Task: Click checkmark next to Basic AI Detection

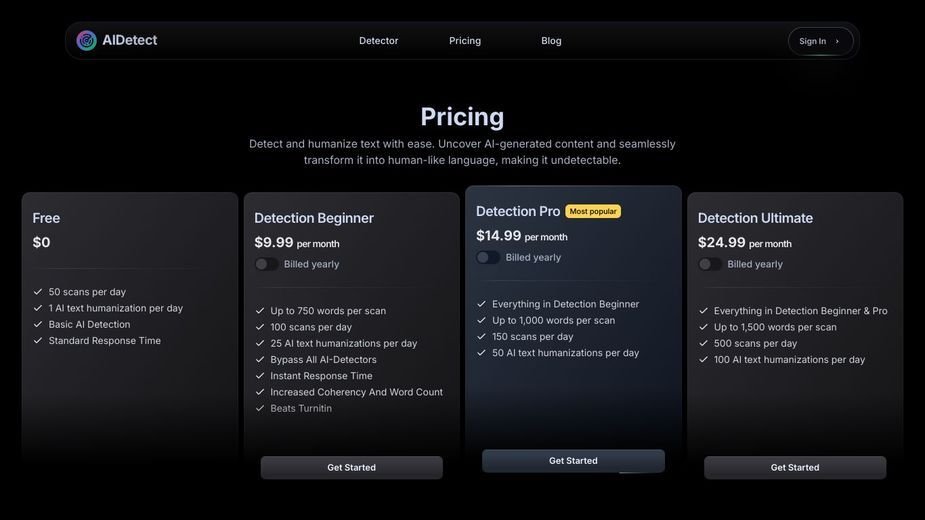Action: (x=38, y=324)
